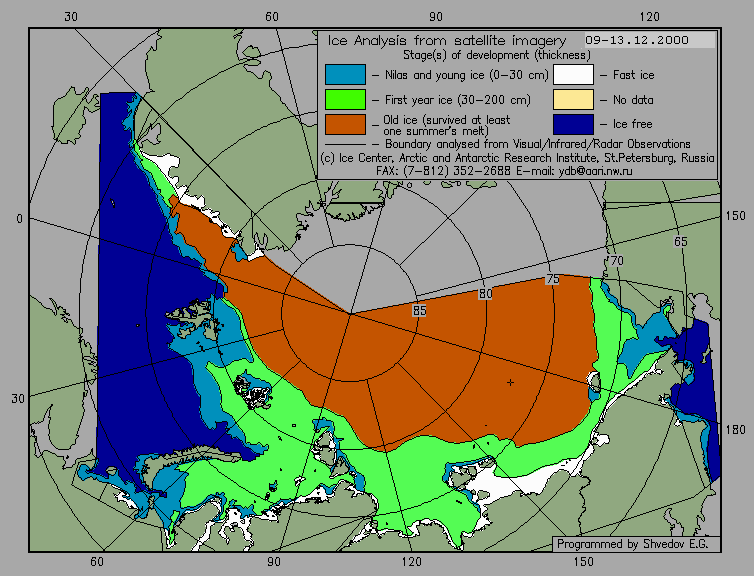Click the small cross marker in the old ice area
The width and height of the screenshot is (754, 576).
point(510,382)
